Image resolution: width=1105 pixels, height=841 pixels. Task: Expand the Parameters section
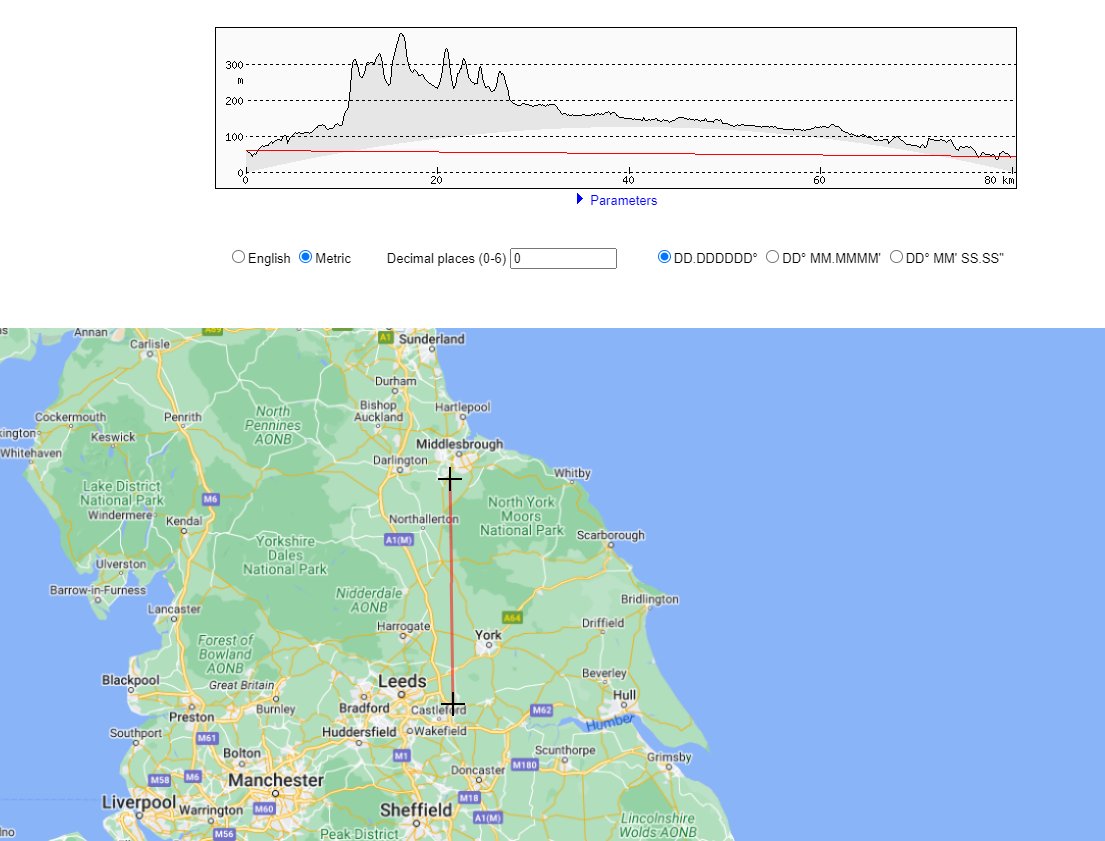[x=616, y=200]
